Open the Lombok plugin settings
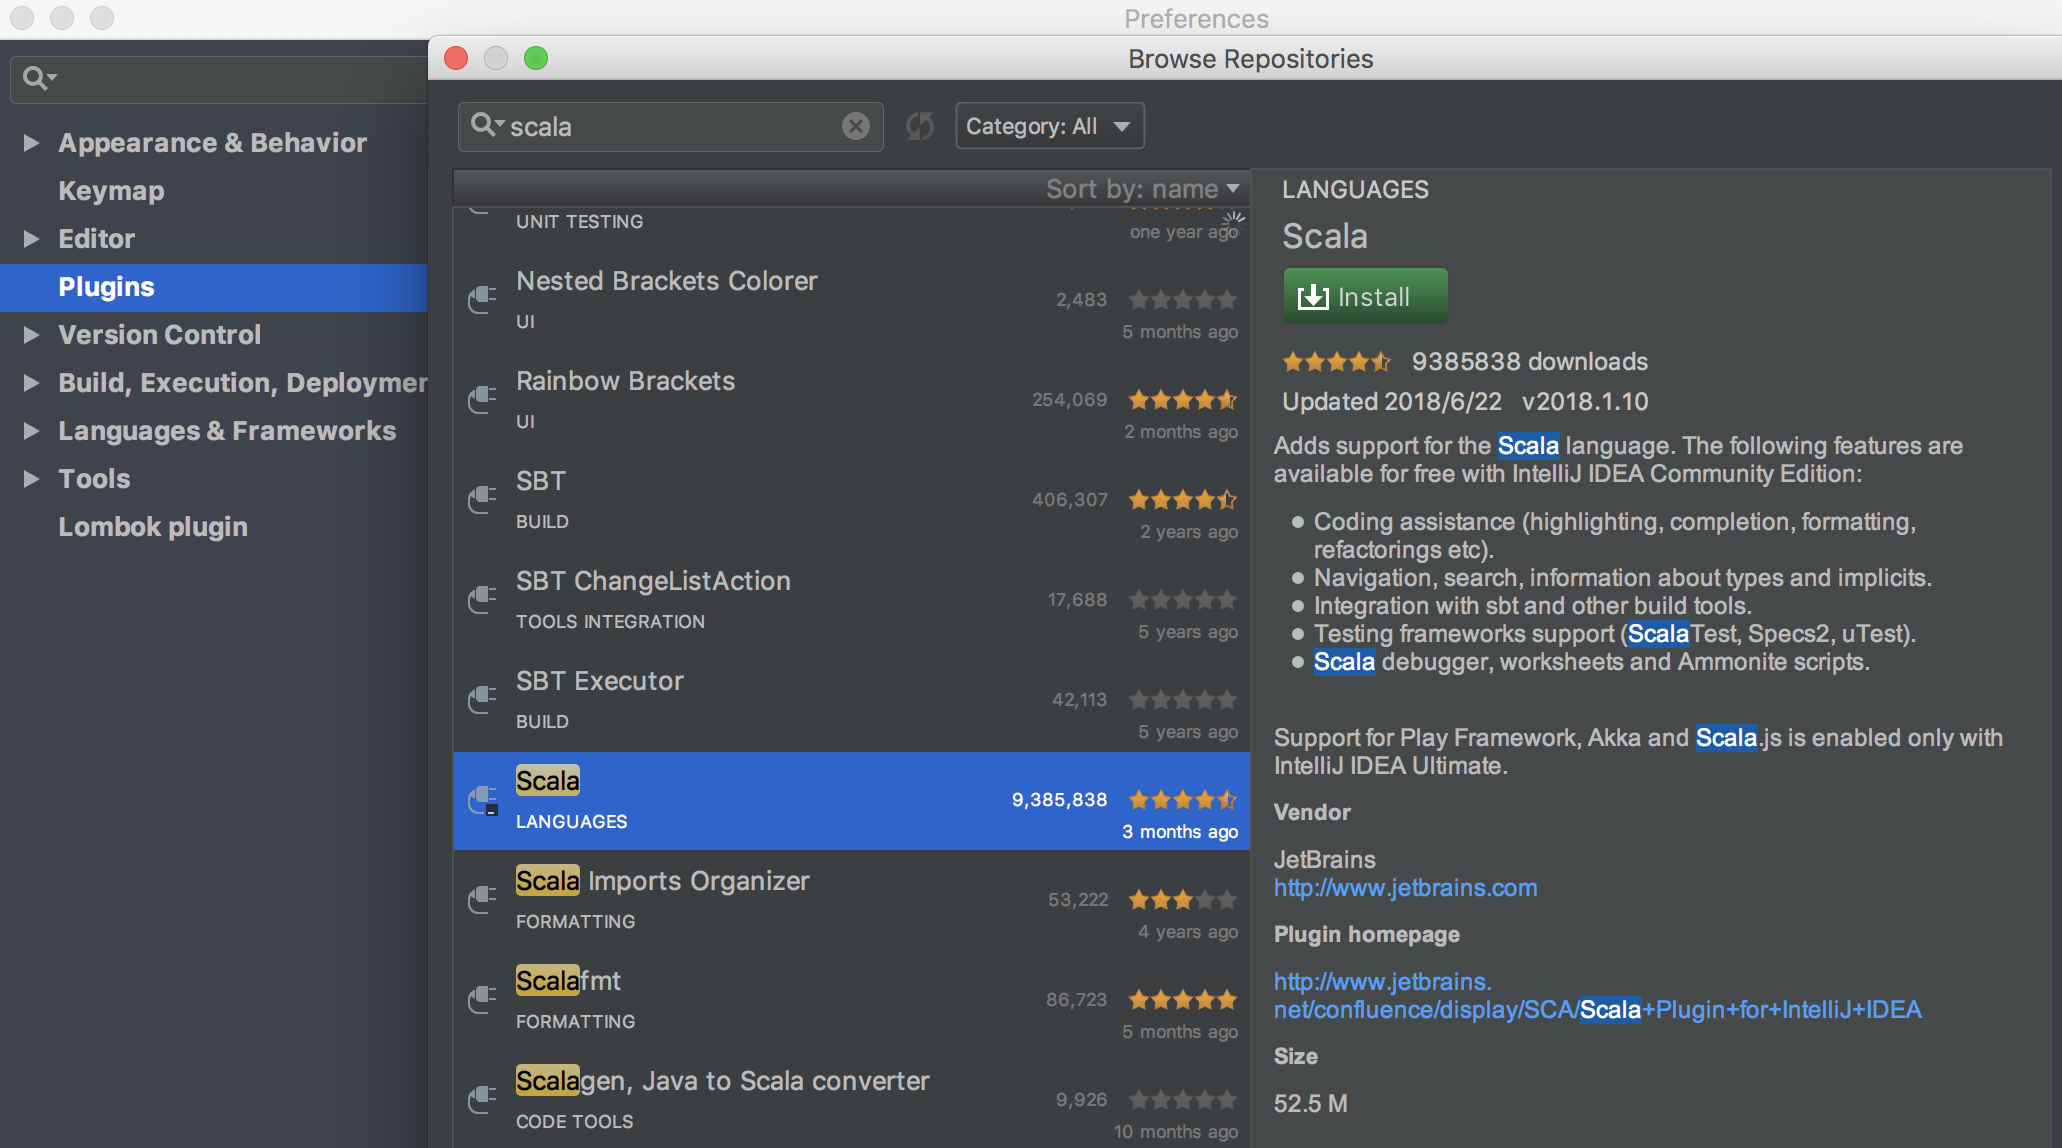This screenshot has height=1148, width=2062. pos(153,527)
